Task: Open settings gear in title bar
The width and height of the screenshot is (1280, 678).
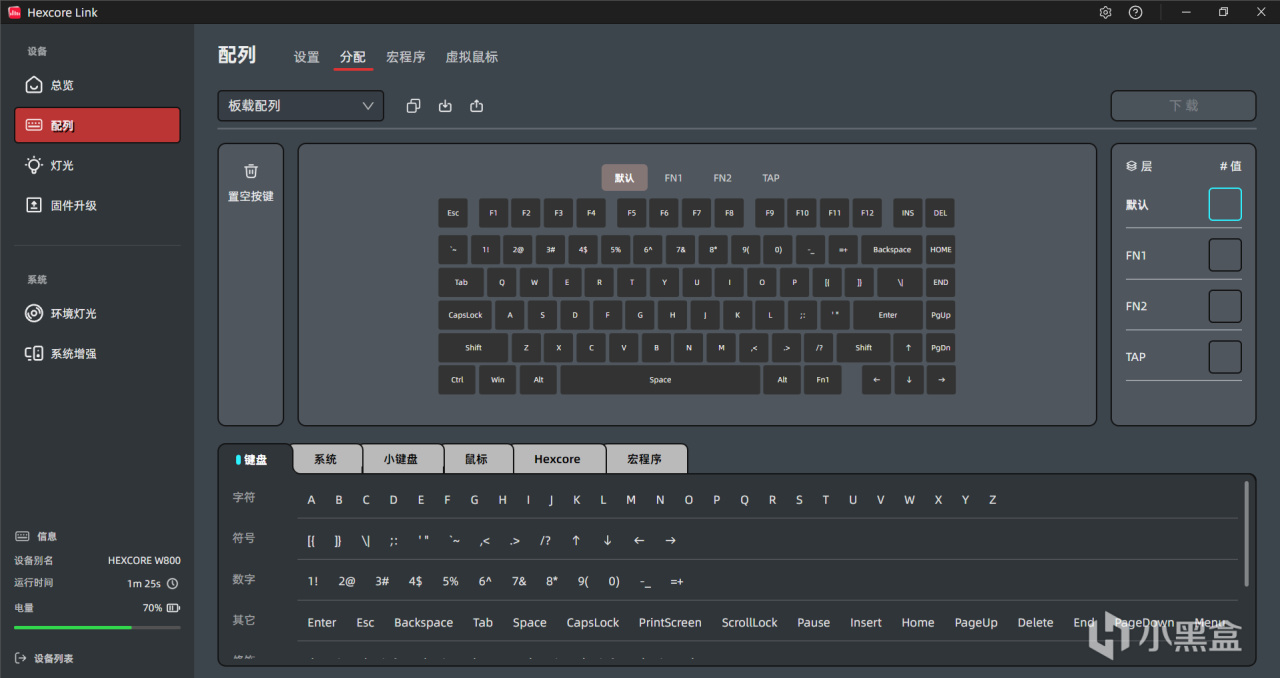Action: coord(1105,12)
